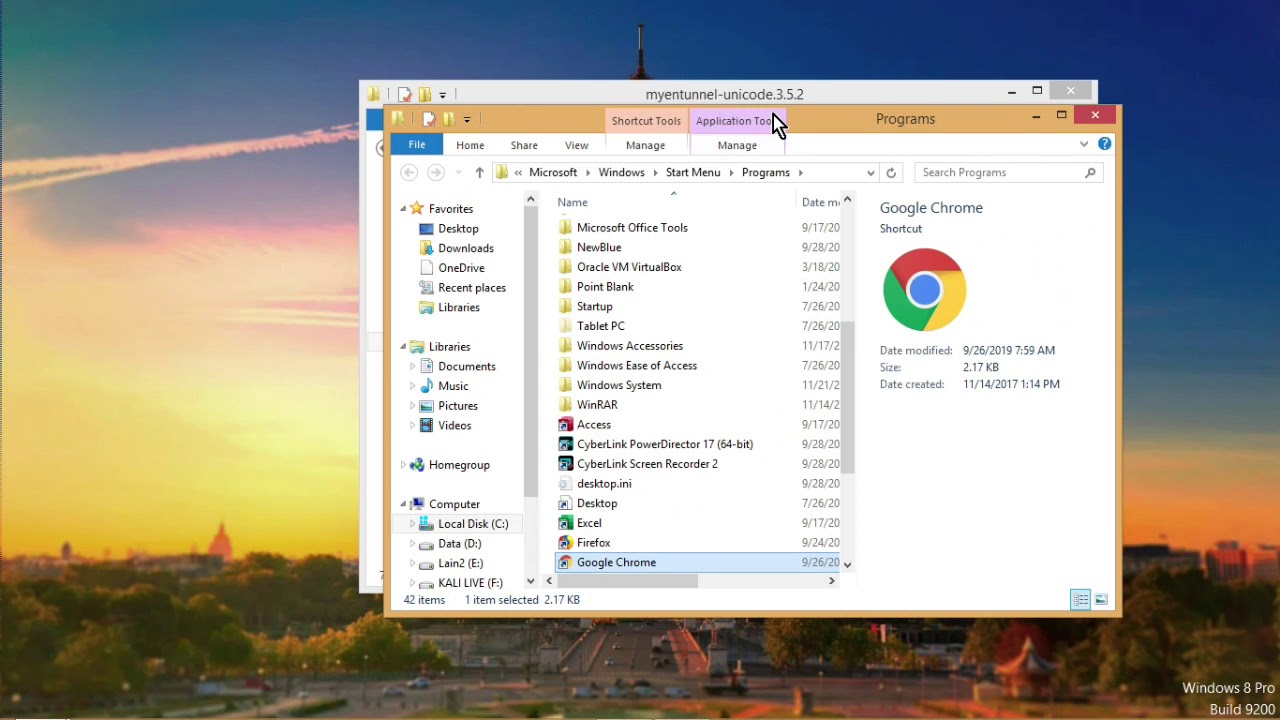This screenshot has width=1280, height=720.
Task: Expand the Documents library node
Action: 412,367
